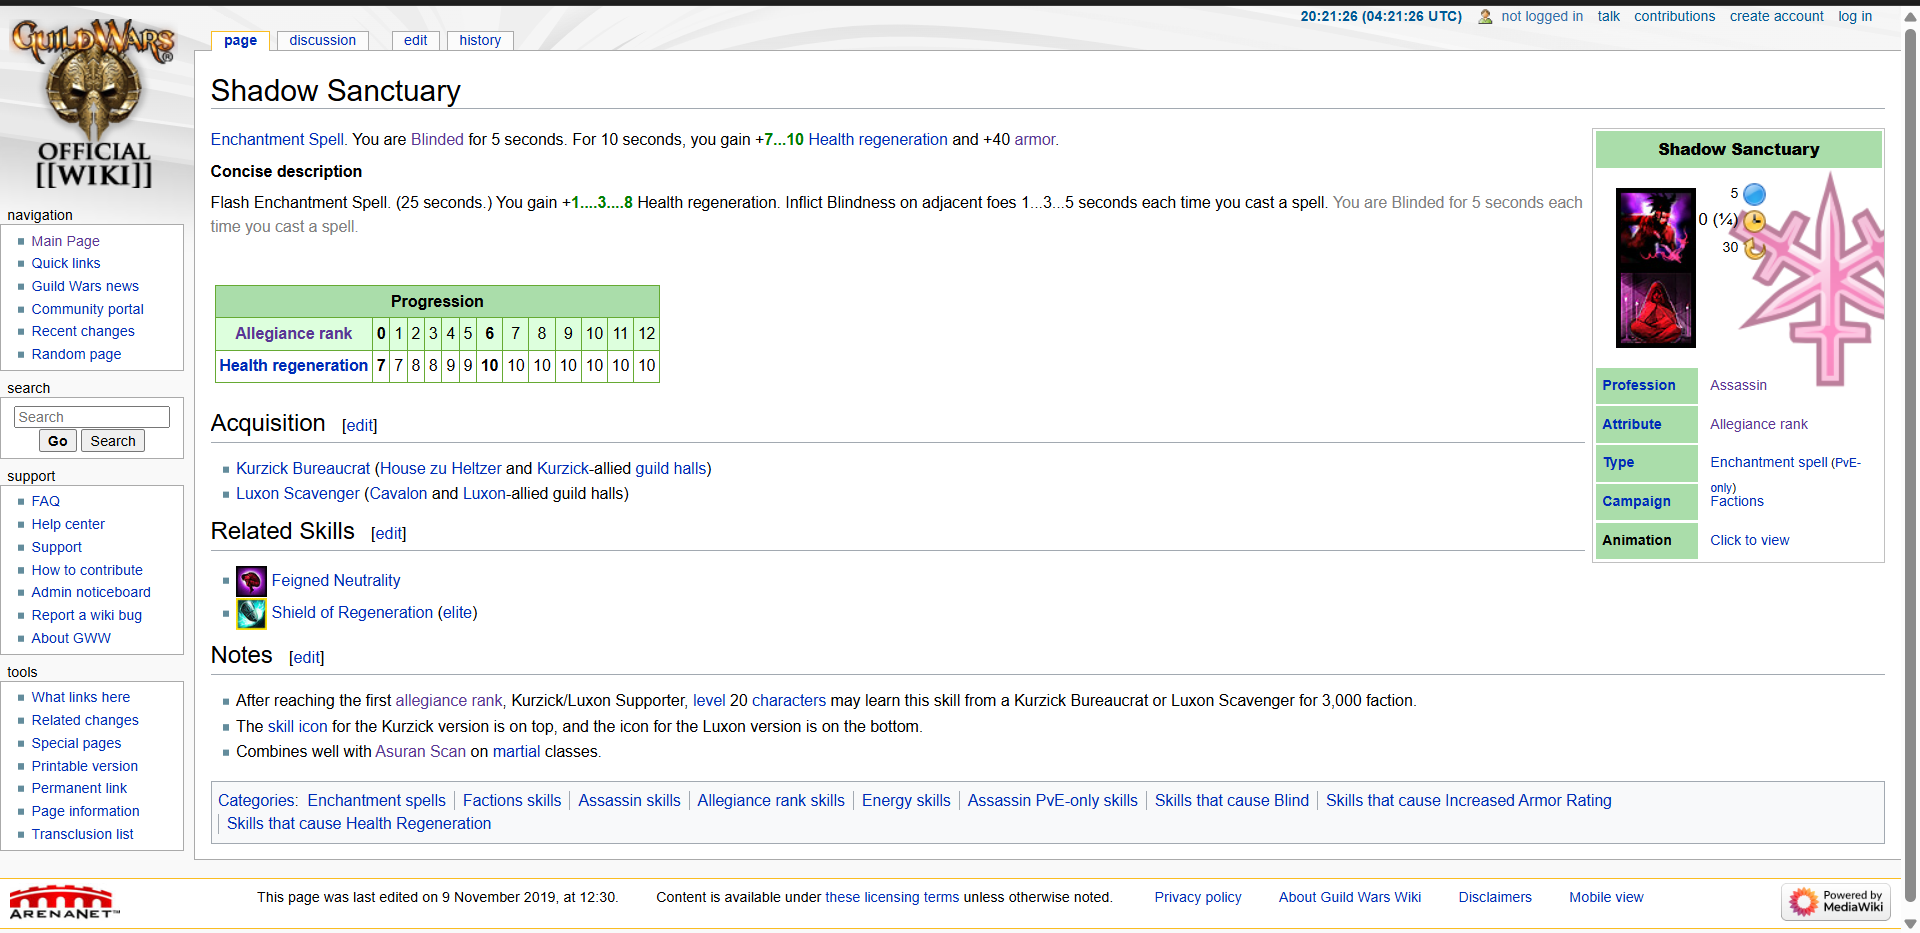Viewport: 1920px width, 933px height.
Task: Click Allegiance rank in Progression table
Action: (x=294, y=334)
